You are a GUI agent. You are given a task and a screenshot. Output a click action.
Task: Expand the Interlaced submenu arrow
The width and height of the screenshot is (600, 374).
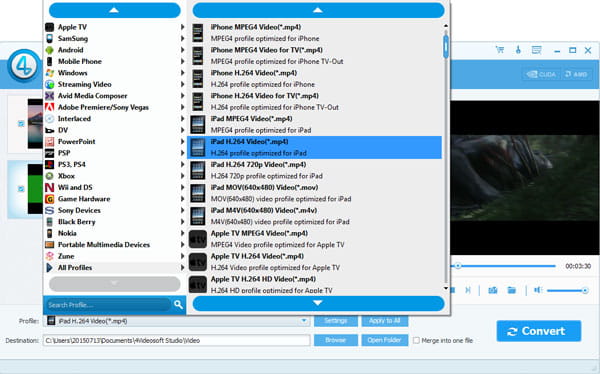tap(183, 119)
